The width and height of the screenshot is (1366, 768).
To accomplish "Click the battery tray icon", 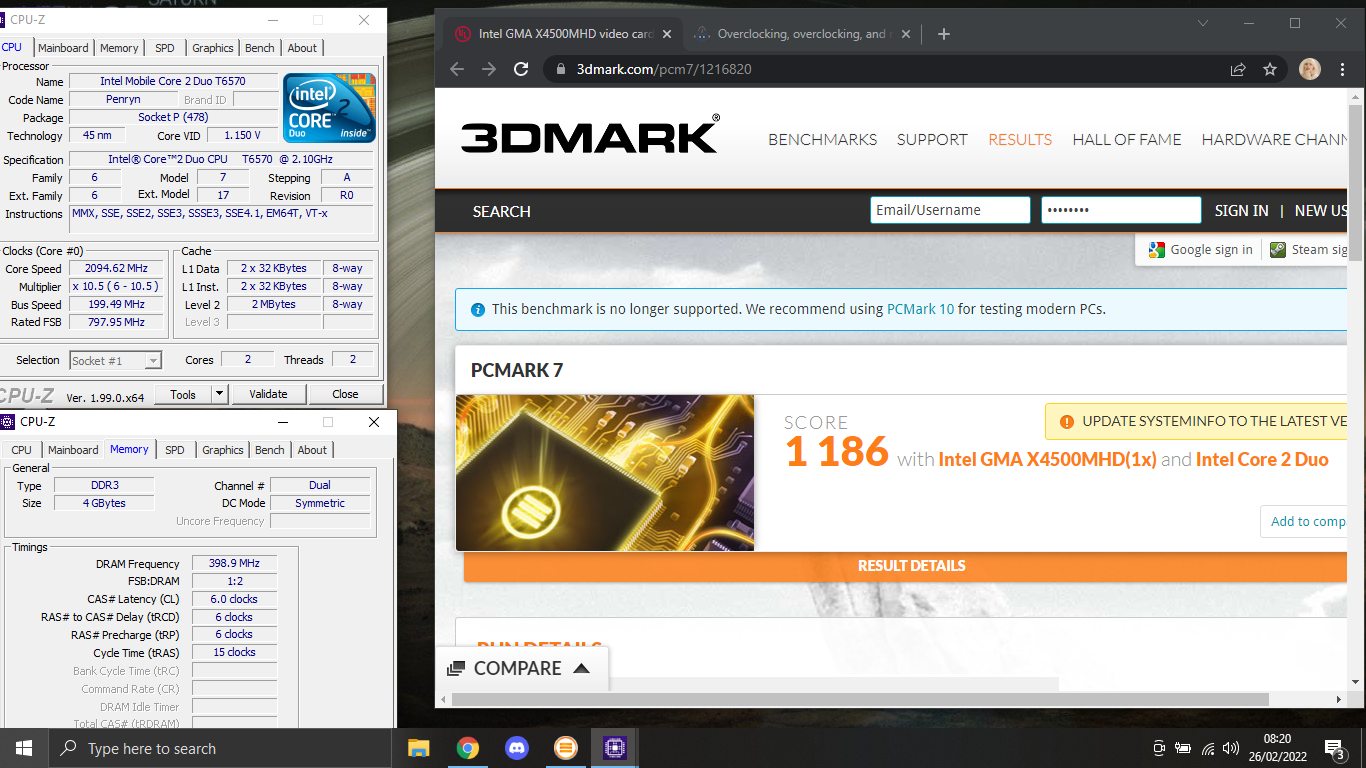I will (x=1183, y=748).
